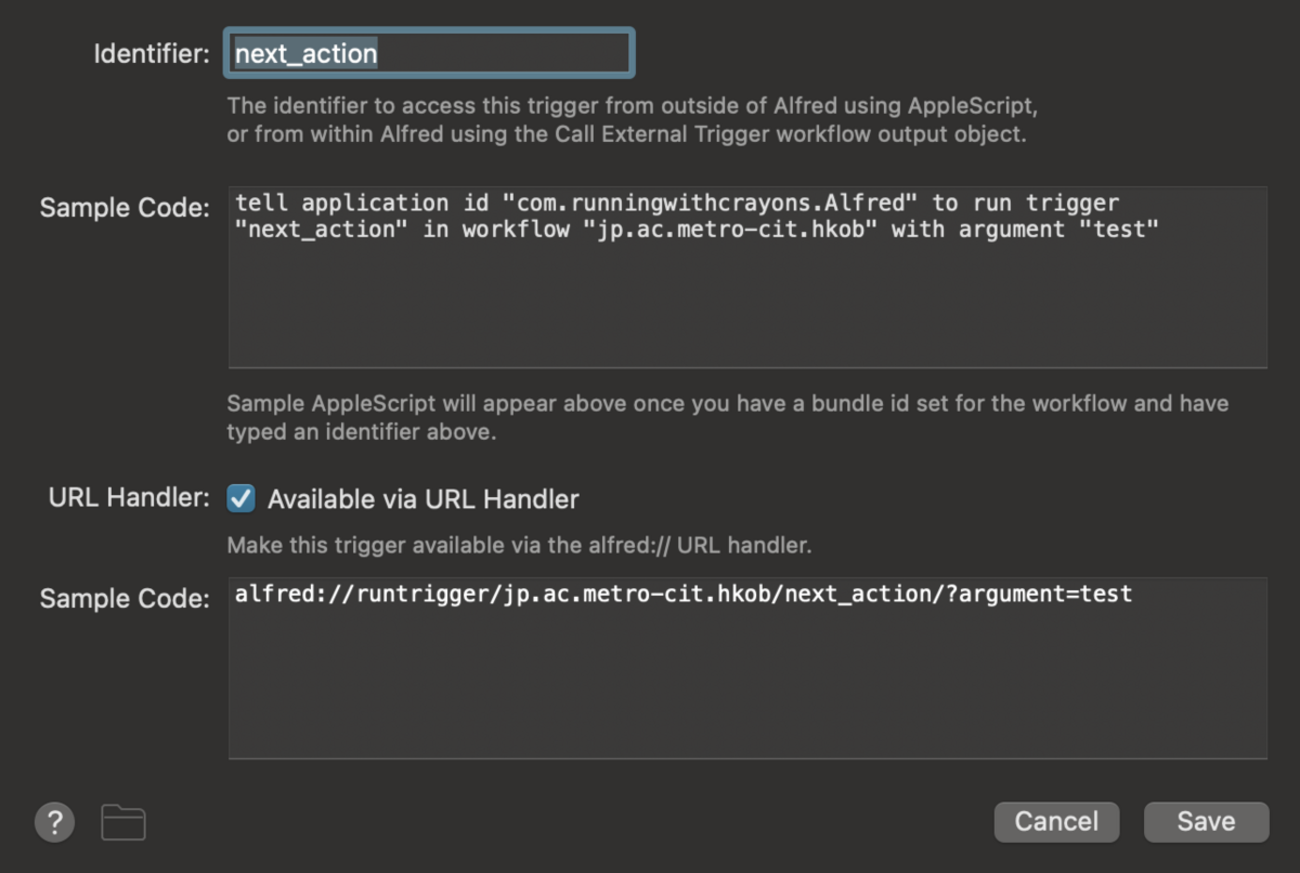The image size is (1300, 873).
Task: Click the alfred:// URL sample code box
Action: click(x=747, y=667)
